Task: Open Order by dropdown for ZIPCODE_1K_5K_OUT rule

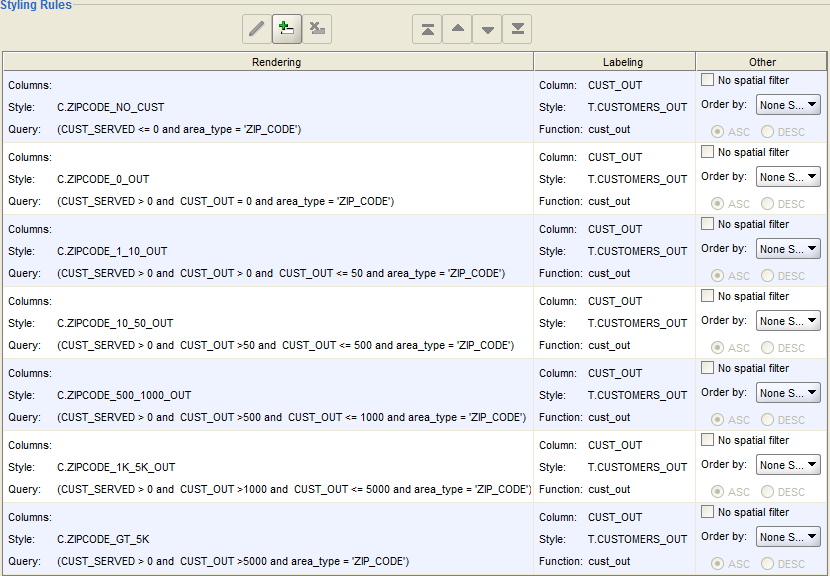Action: pos(788,465)
